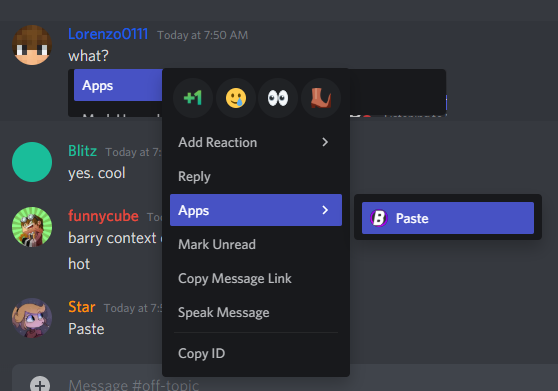The image size is (558, 391).
Task: Choose Speak Message option
Action: [x=256, y=312]
